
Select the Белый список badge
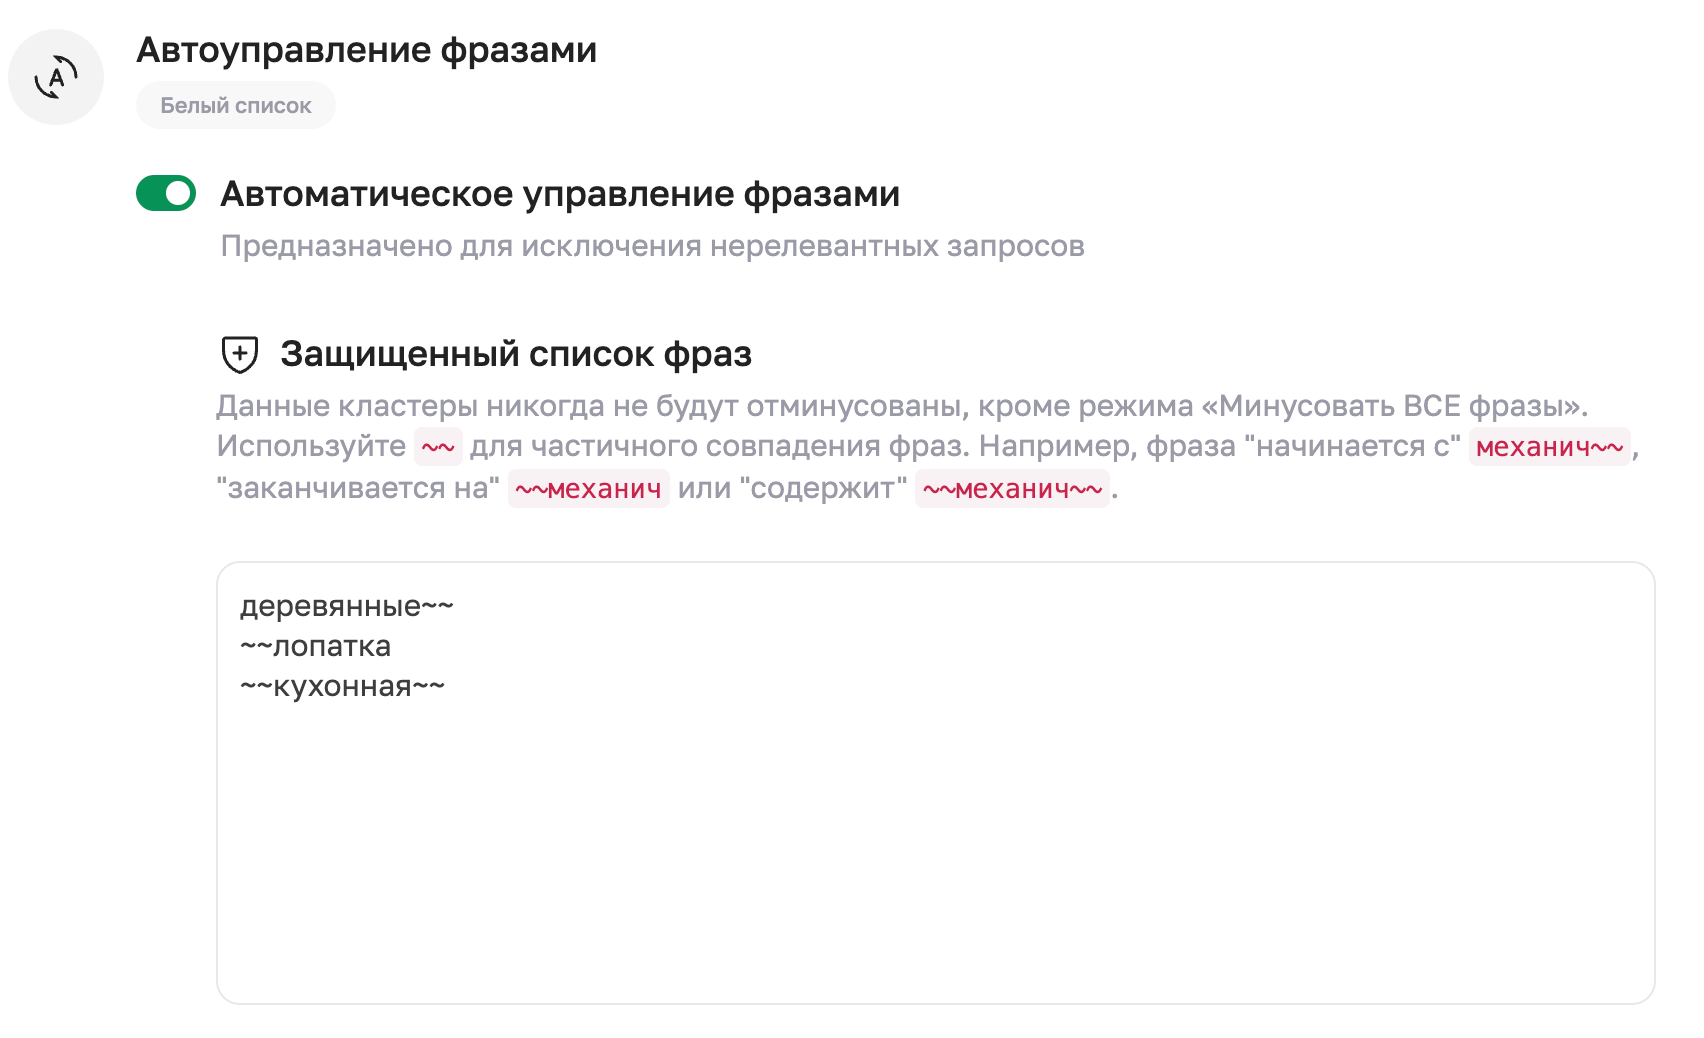(x=236, y=104)
